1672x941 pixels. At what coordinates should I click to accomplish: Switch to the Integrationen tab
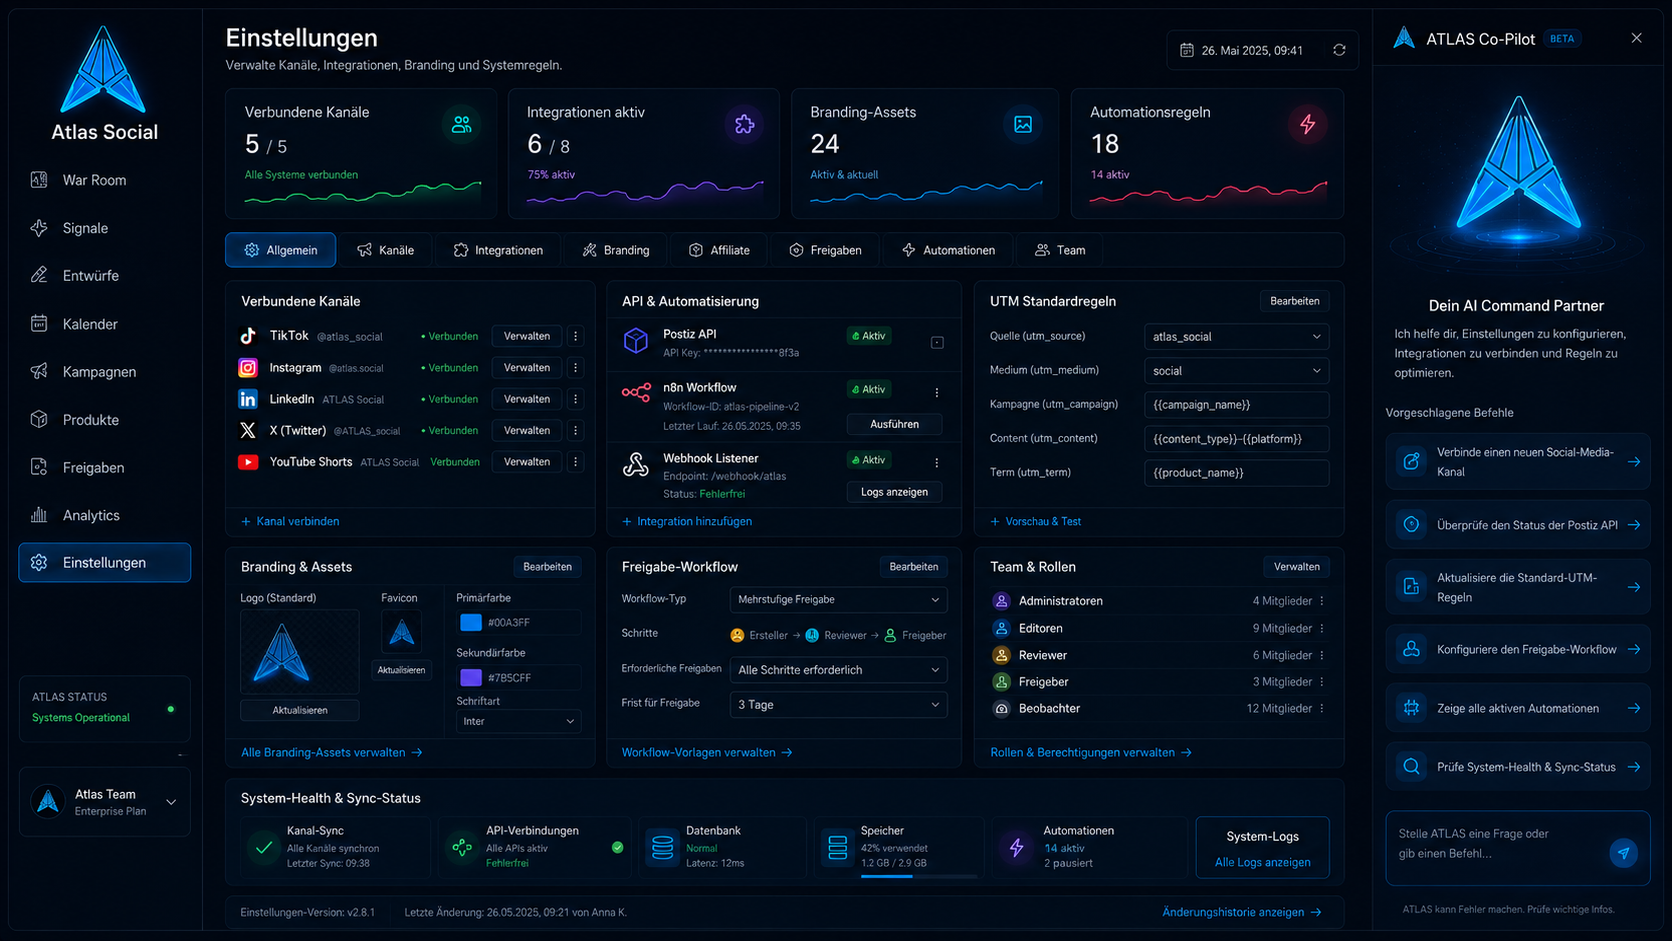[498, 250]
